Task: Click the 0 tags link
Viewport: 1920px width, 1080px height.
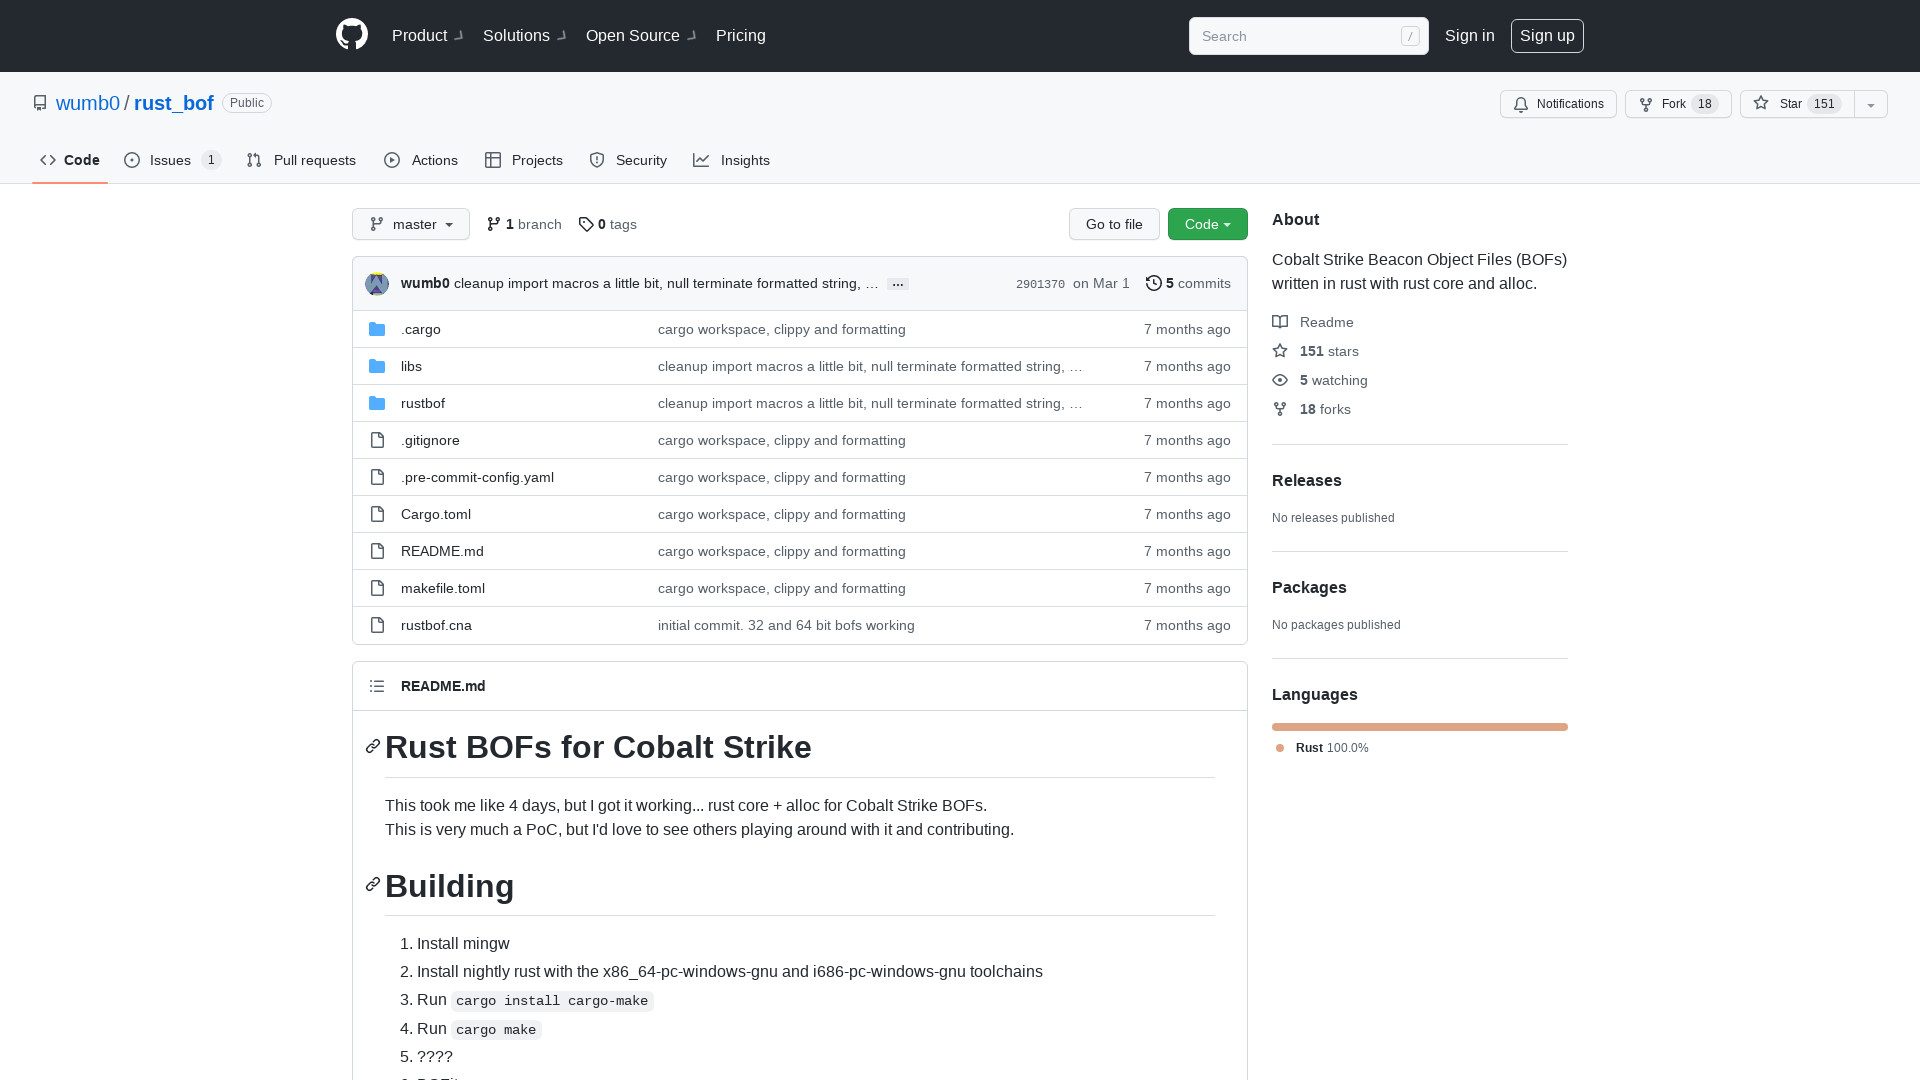Action: [607, 224]
